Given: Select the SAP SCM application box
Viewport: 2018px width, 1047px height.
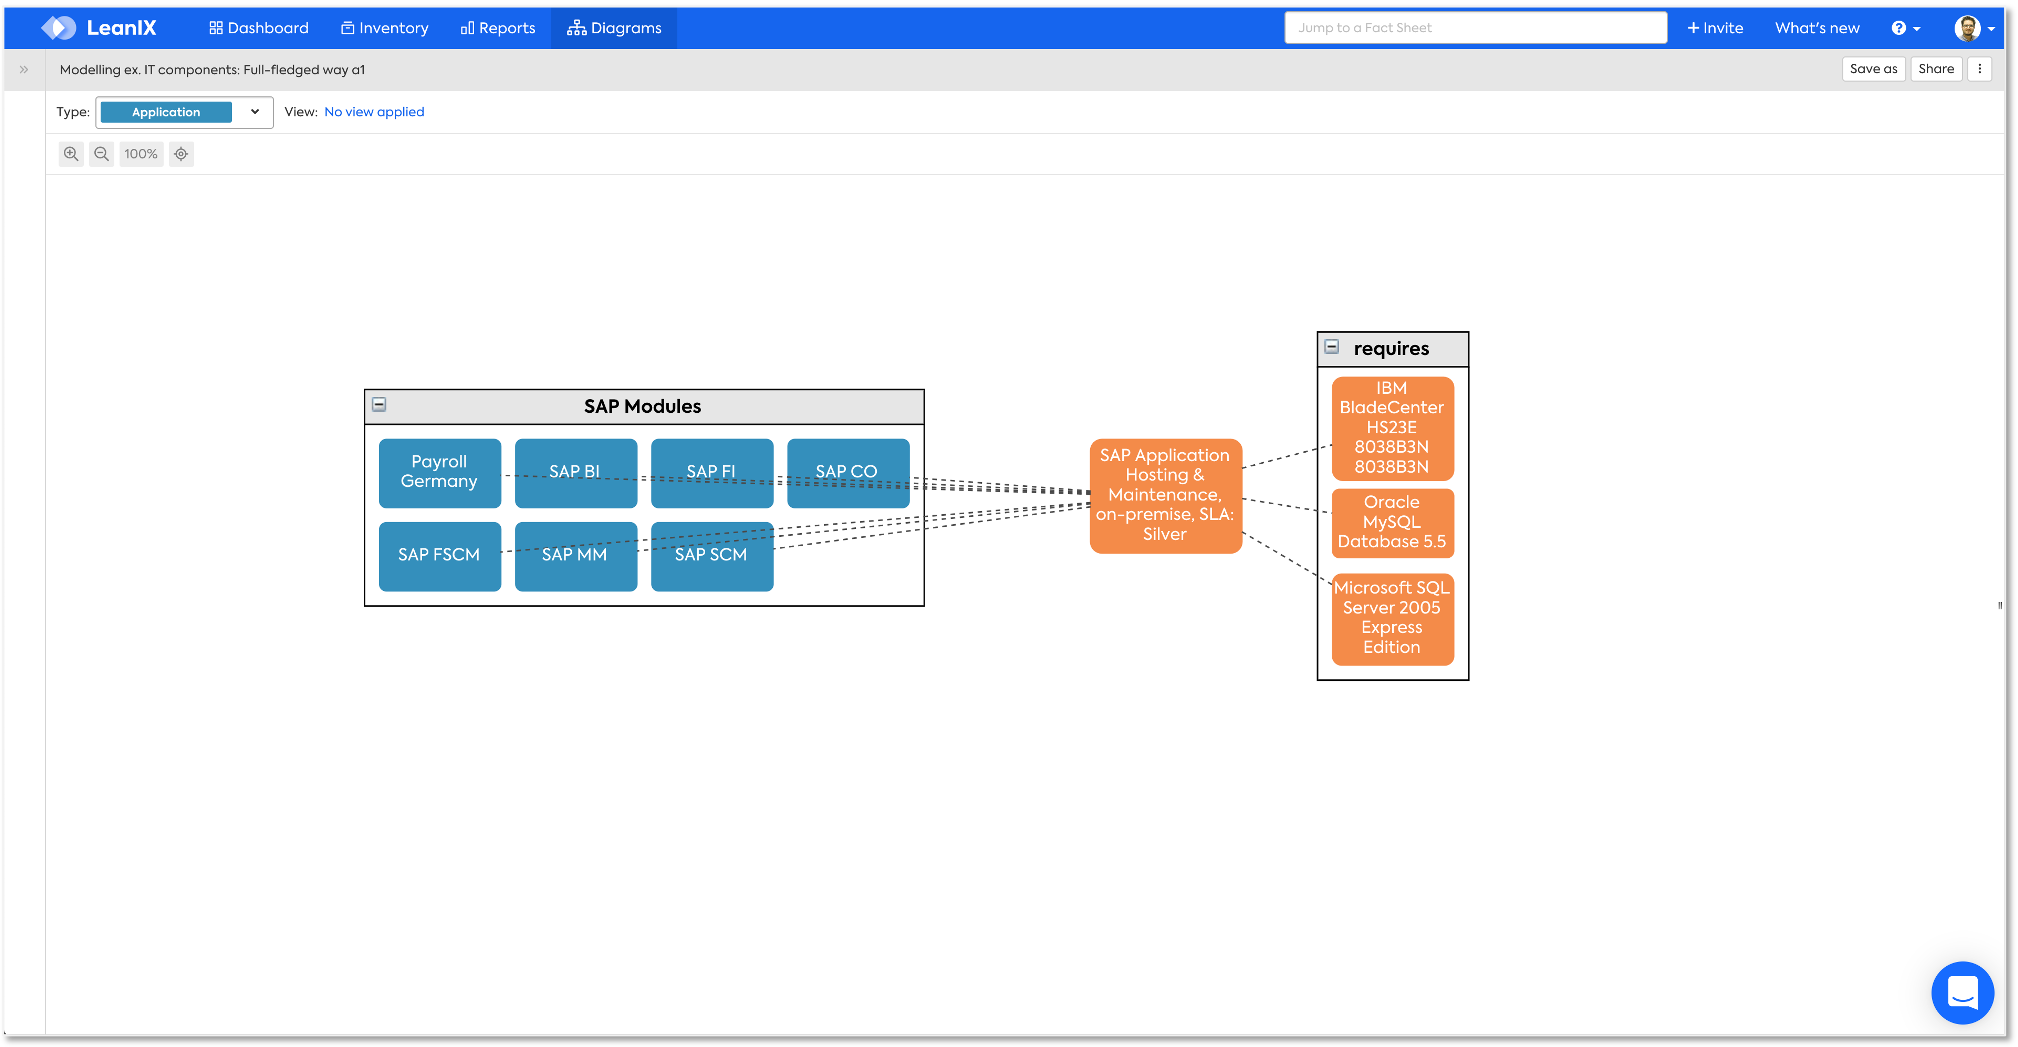Looking at the screenshot, I should point(712,556).
